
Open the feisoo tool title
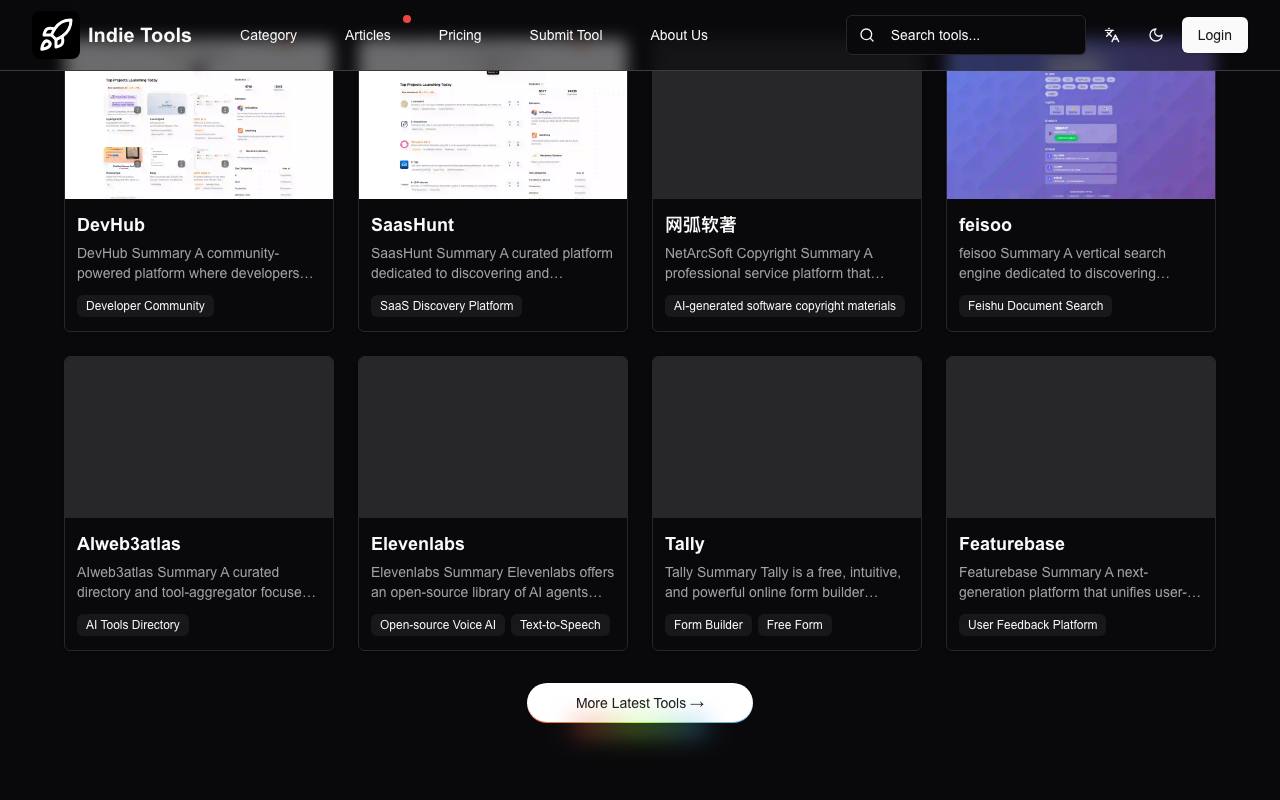pyautogui.click(x=985, y=225)
